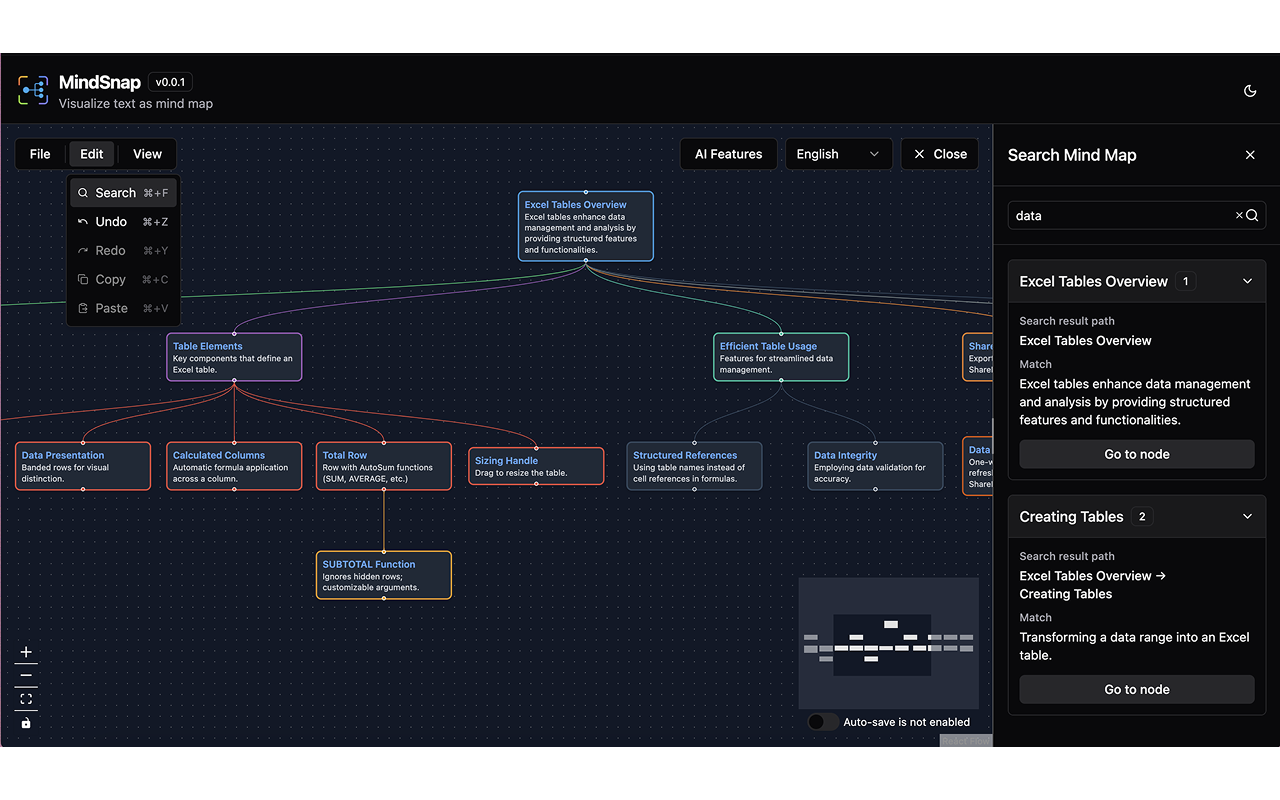This screenshot has width=1280, height=800.
Task: Toggle dark mode with the moon icon
Action: coord(1250,90)
